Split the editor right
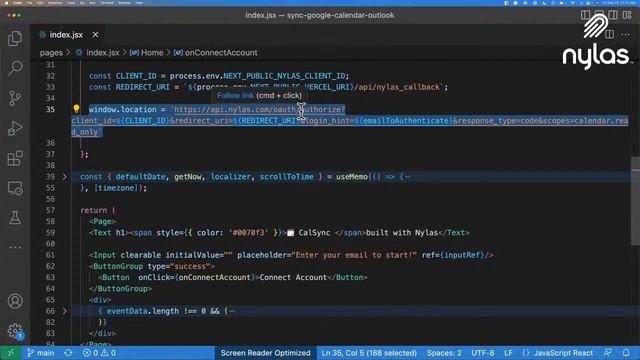The height and width of the screenshot is (360, 640). click(x=609, y=35)
